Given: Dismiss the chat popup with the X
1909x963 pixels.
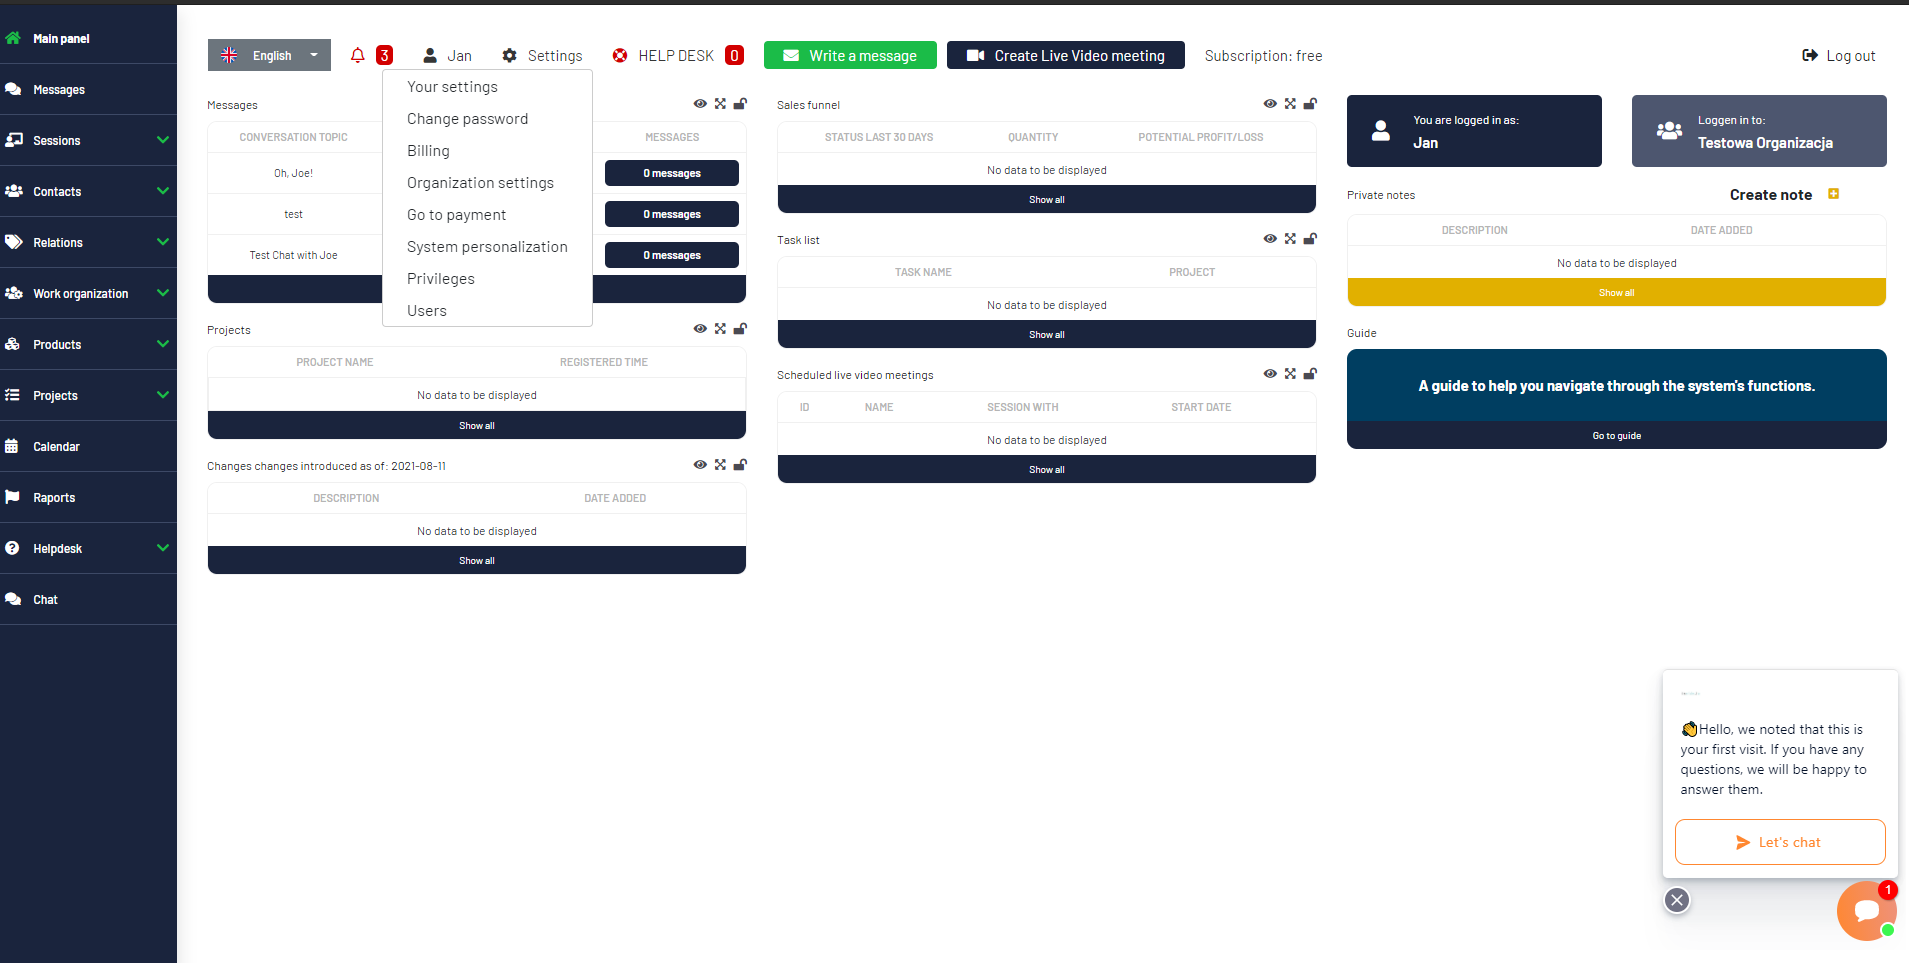Looking at the screenshot, I should [1676, 900].
